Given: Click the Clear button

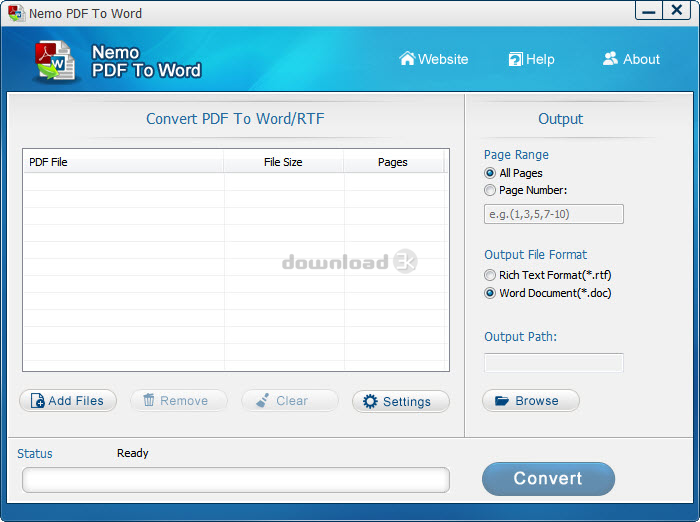Looking at the screenshot, I should click(x=290, y=401).
